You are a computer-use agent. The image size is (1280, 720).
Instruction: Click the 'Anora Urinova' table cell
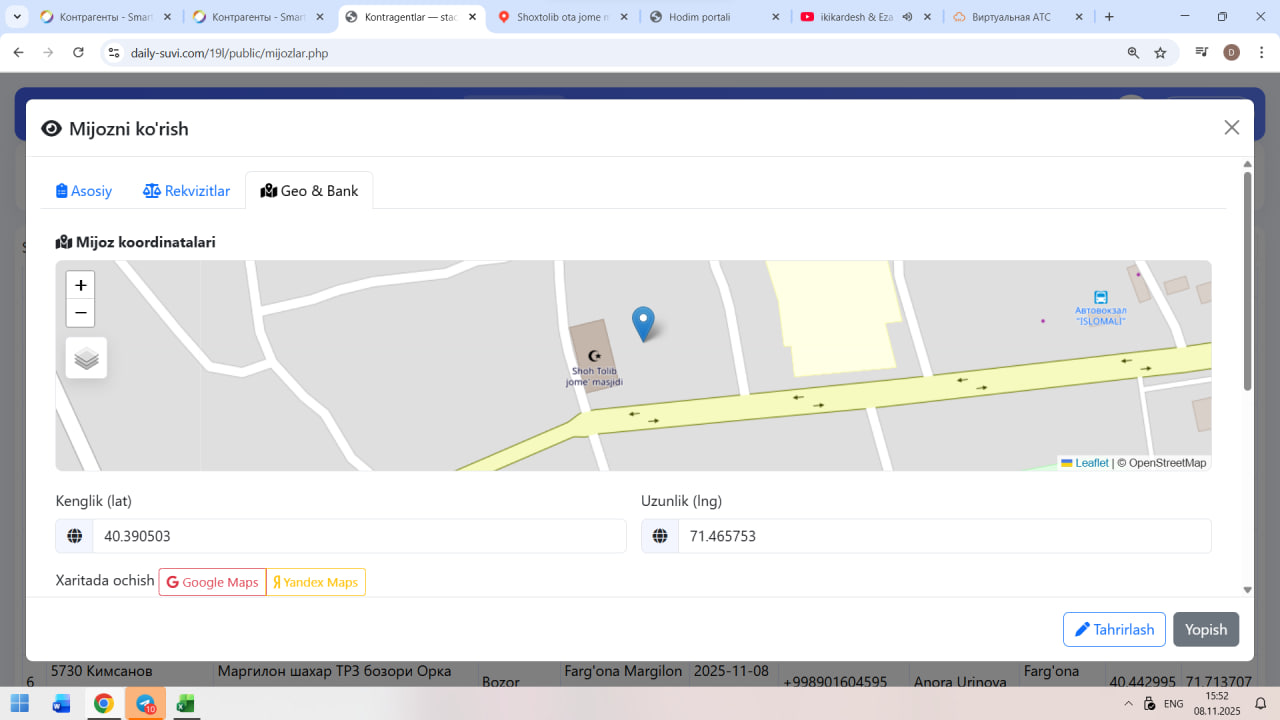point(960,682)
